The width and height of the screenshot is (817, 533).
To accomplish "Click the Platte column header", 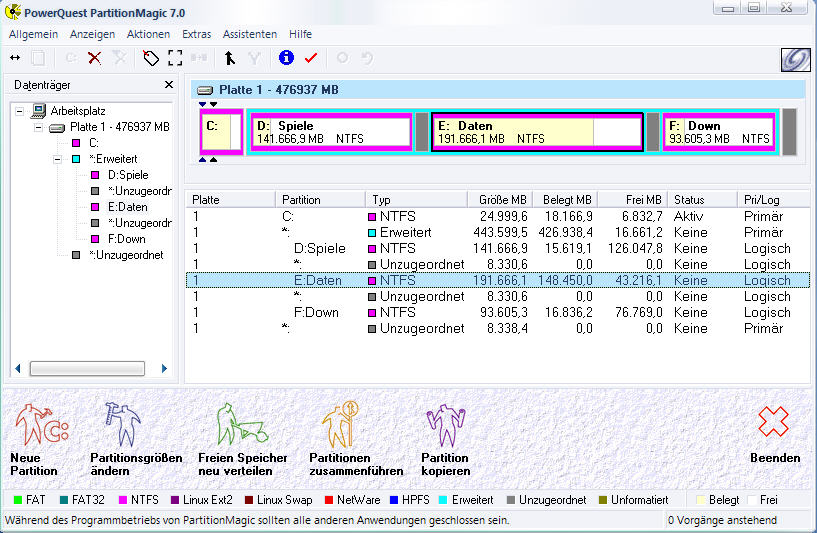I will coord(230,200).
